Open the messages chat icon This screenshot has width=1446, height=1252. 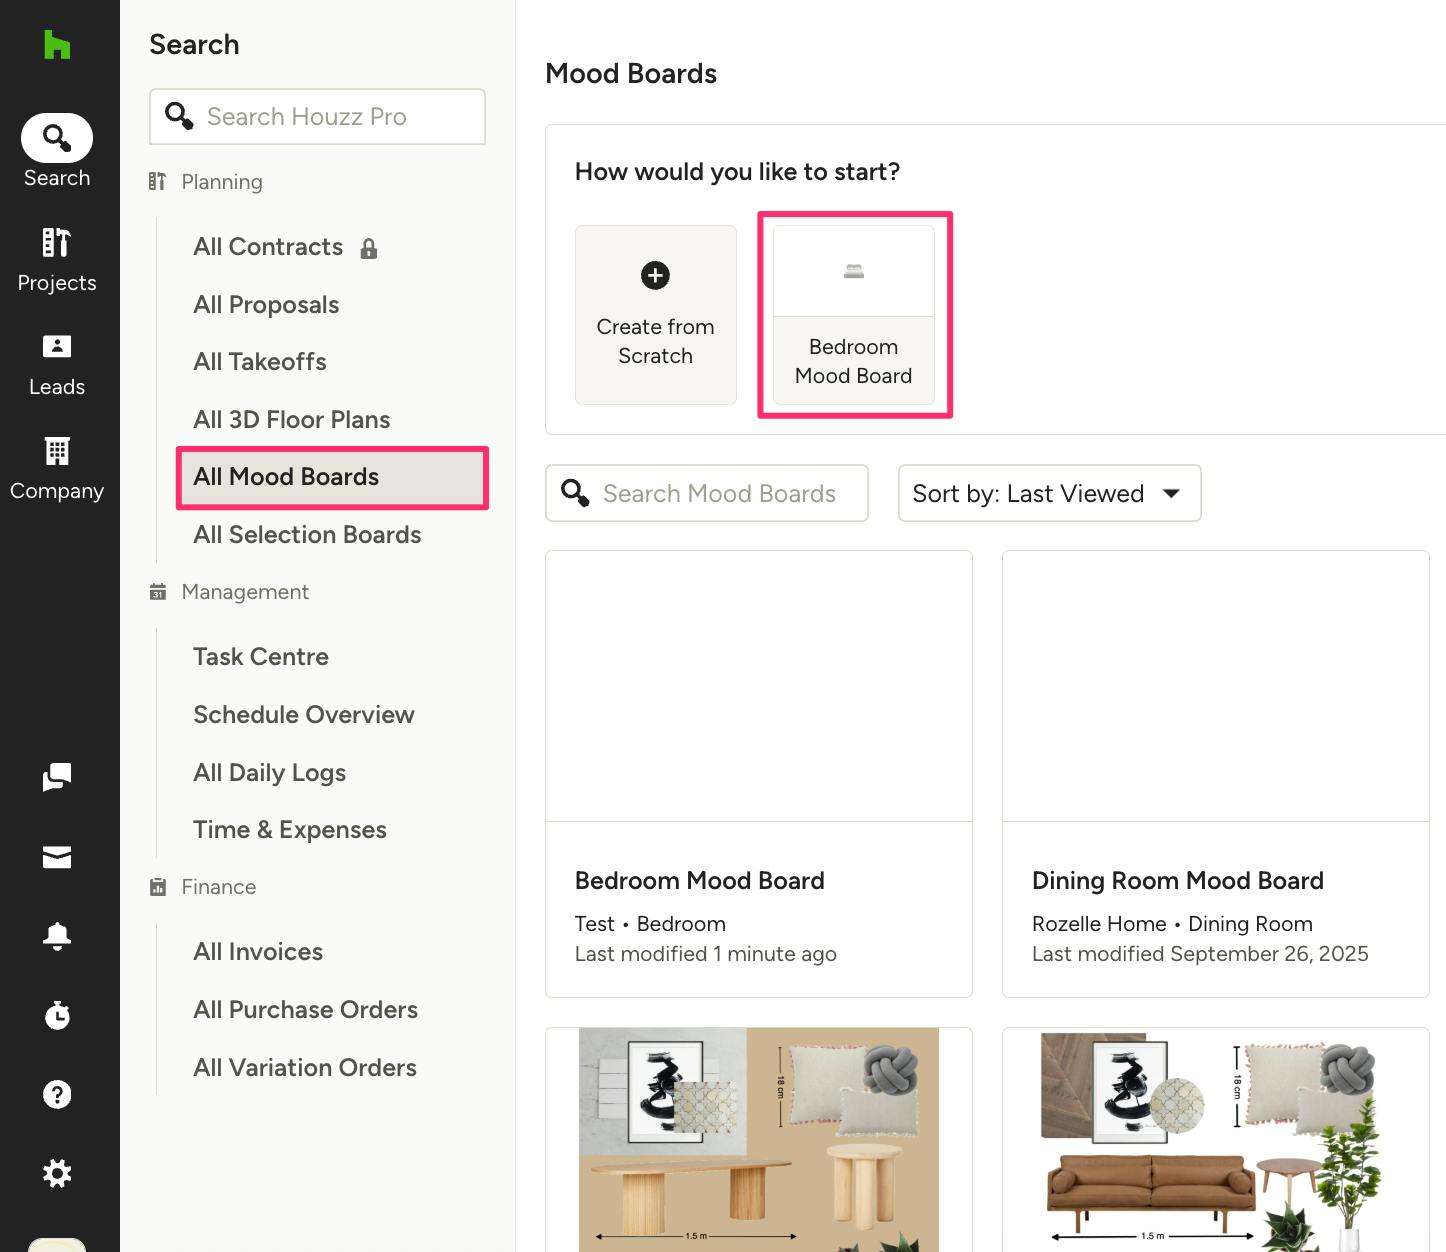57,777
